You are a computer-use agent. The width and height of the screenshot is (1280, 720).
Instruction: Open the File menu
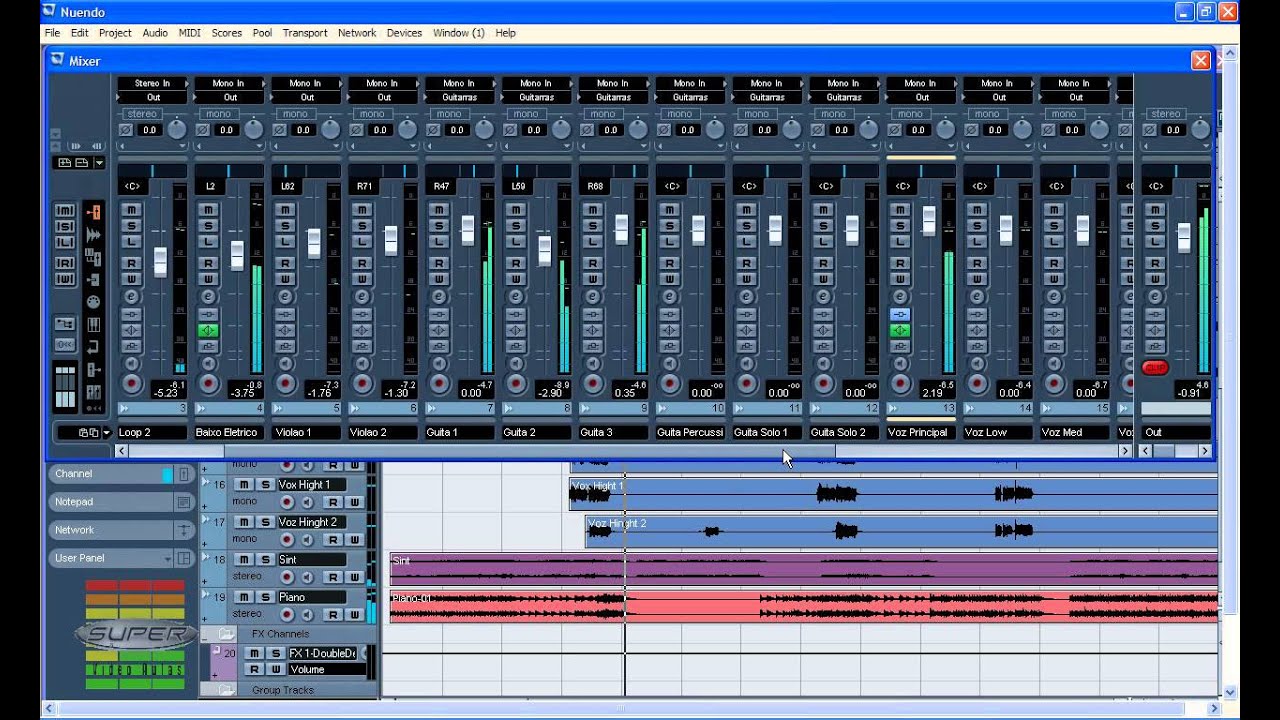point(52,33)
